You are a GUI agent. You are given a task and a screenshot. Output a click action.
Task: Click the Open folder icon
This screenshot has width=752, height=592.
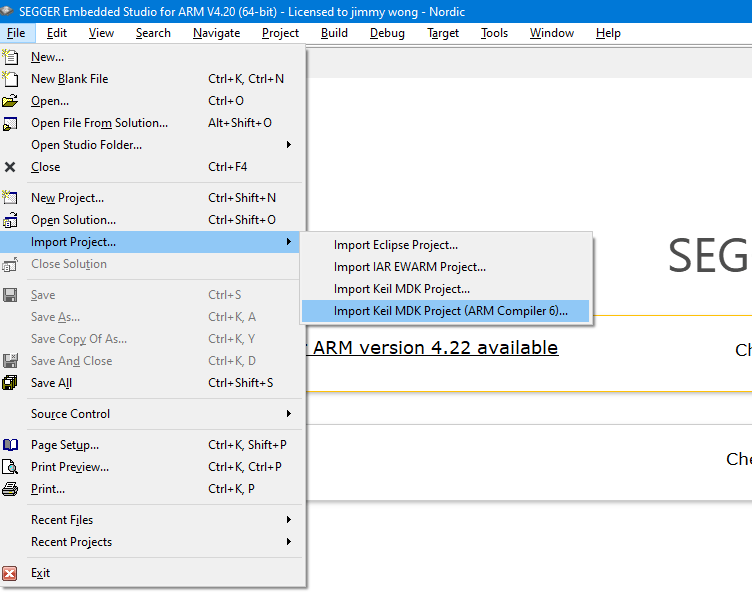11,101
